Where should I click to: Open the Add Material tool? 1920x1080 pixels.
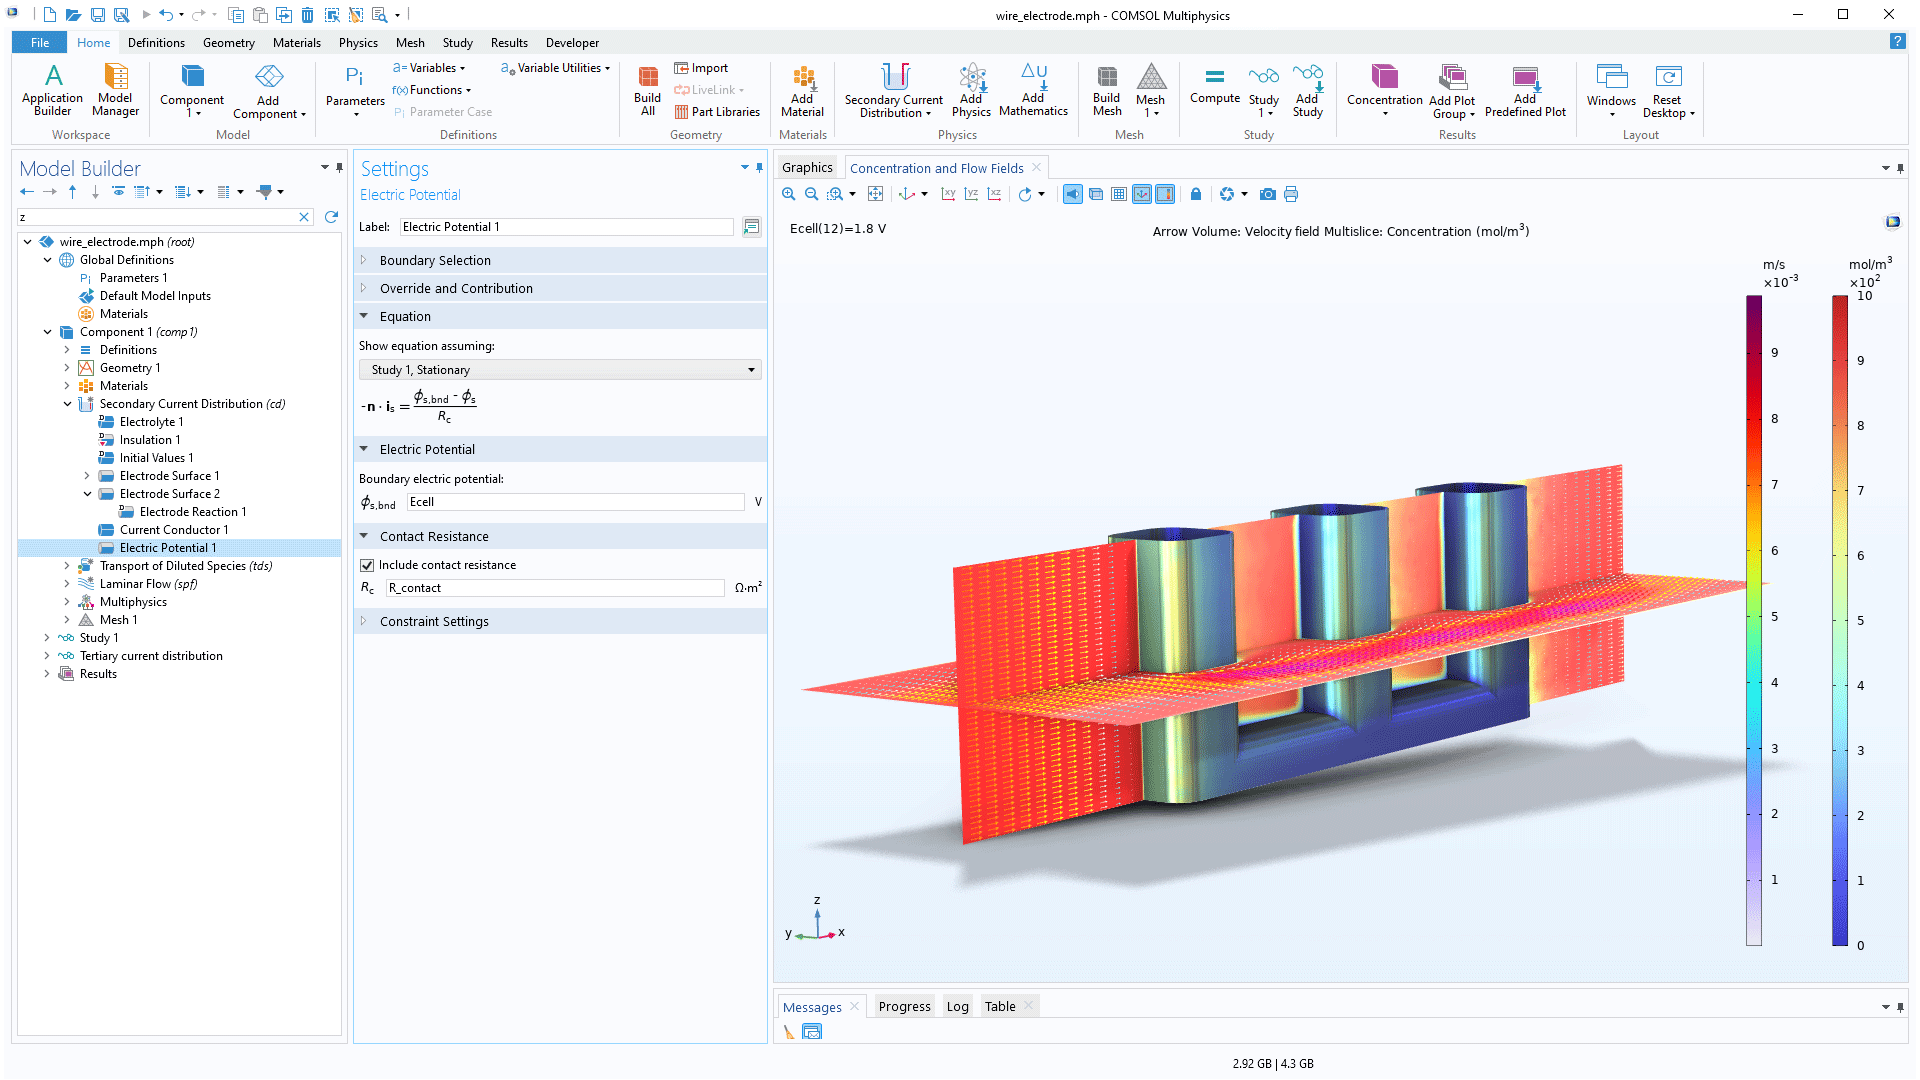coord(802,90)
